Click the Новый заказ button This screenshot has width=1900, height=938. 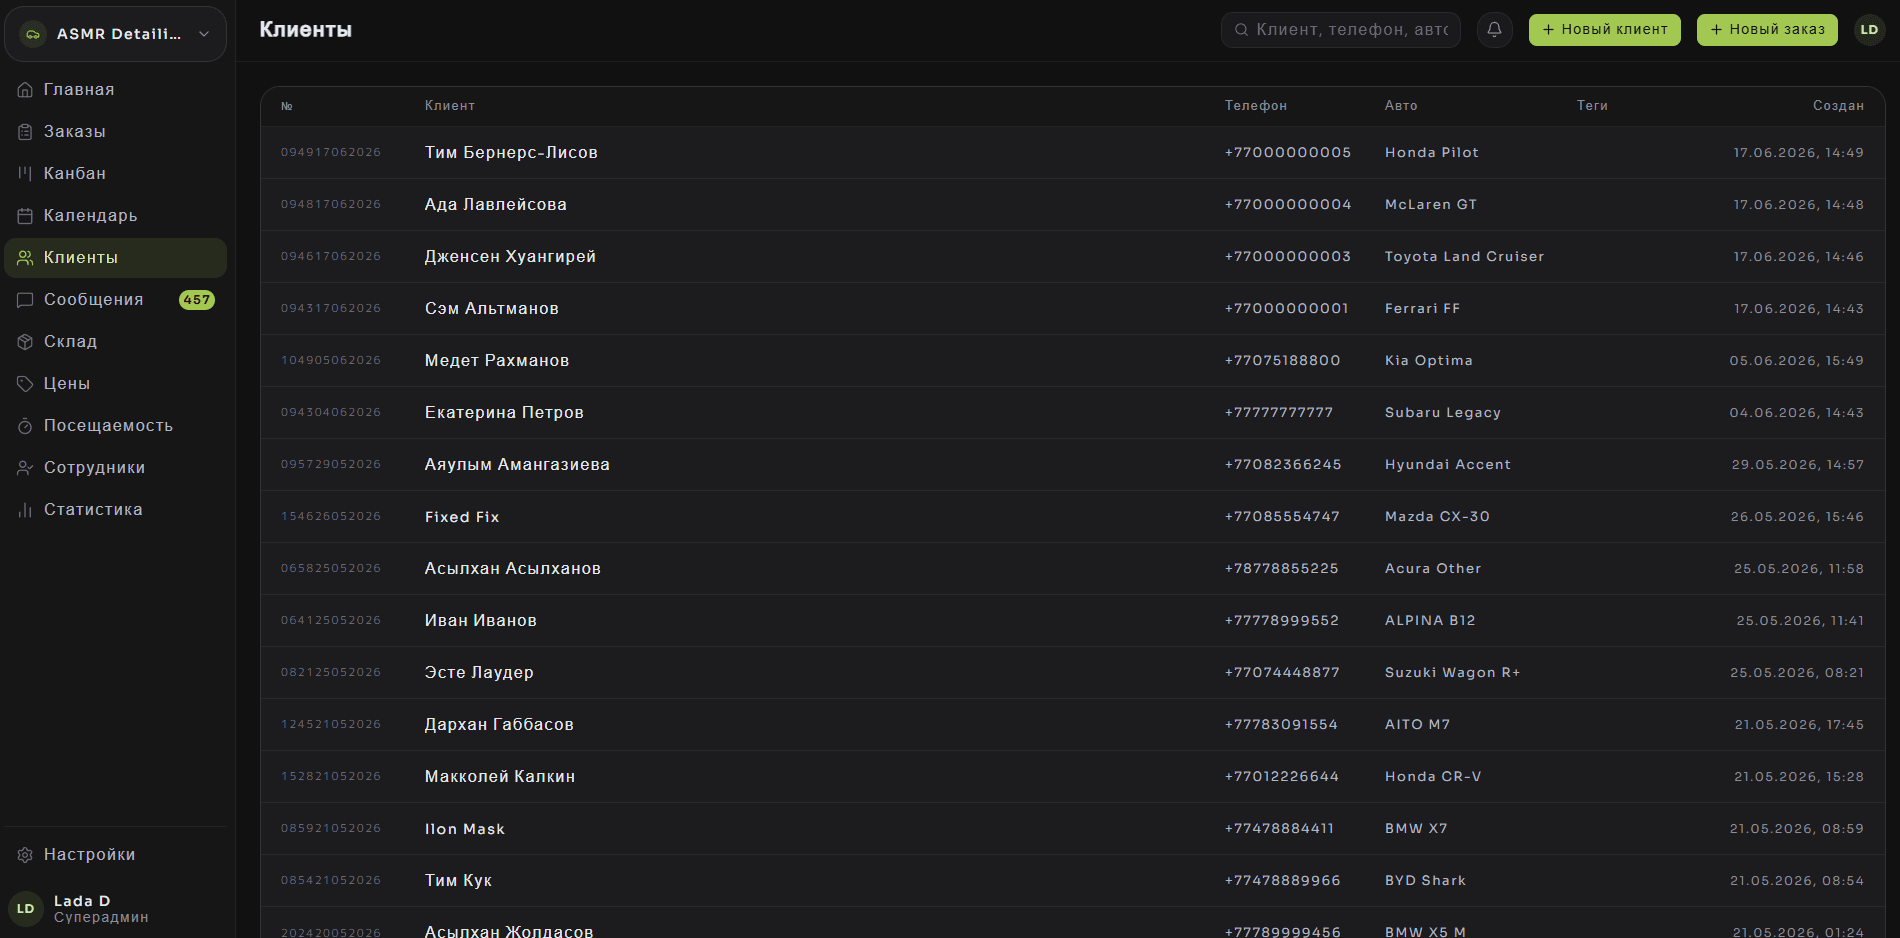point(1767,30)
